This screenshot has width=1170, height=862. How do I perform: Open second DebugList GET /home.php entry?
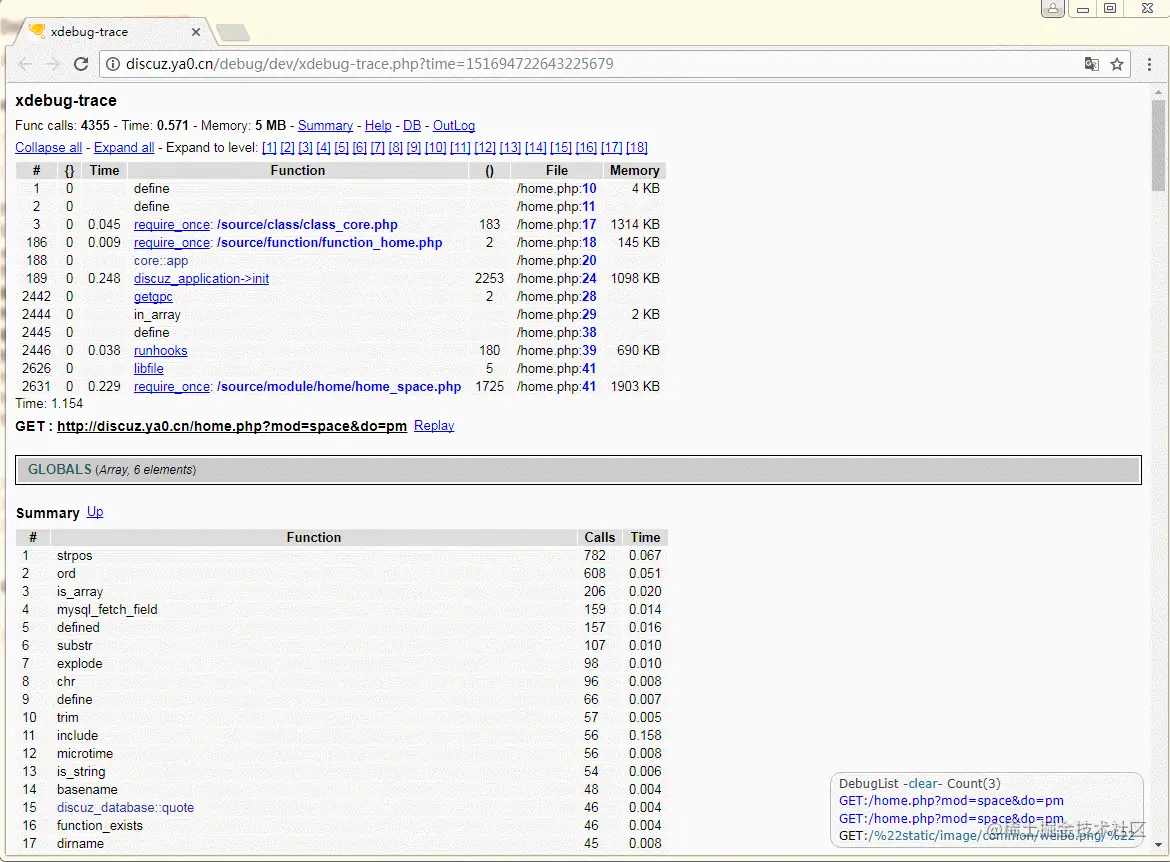tap(951, 819)
